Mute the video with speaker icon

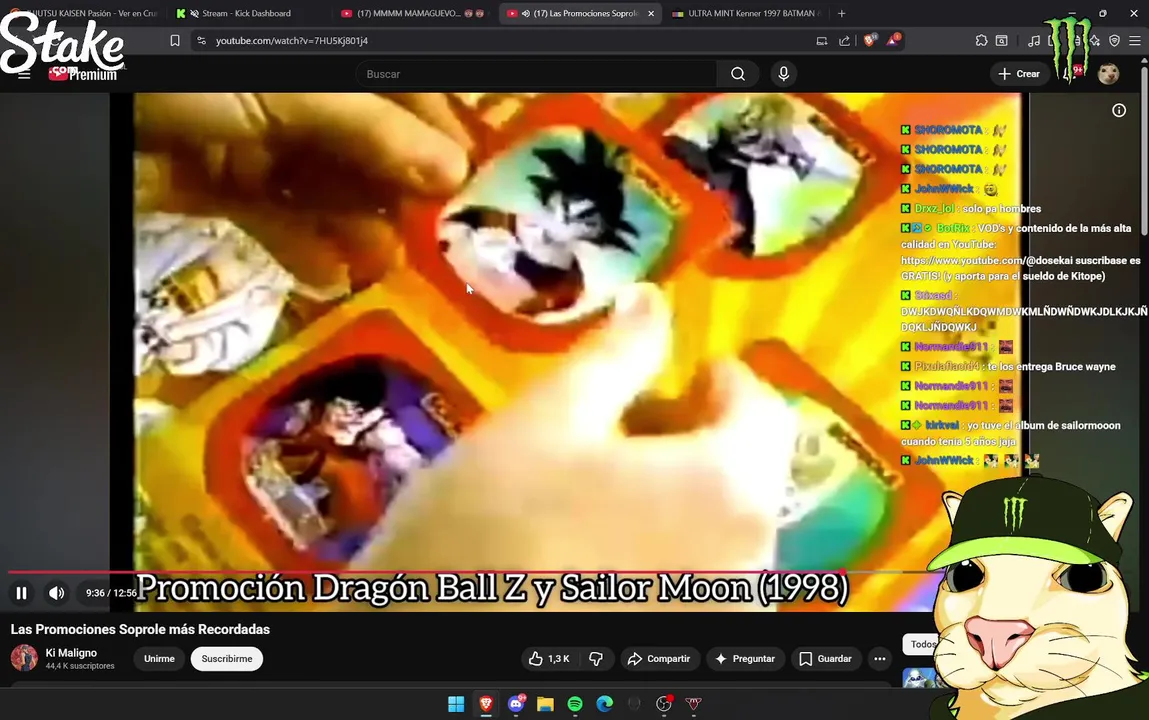tap(56, 593)
